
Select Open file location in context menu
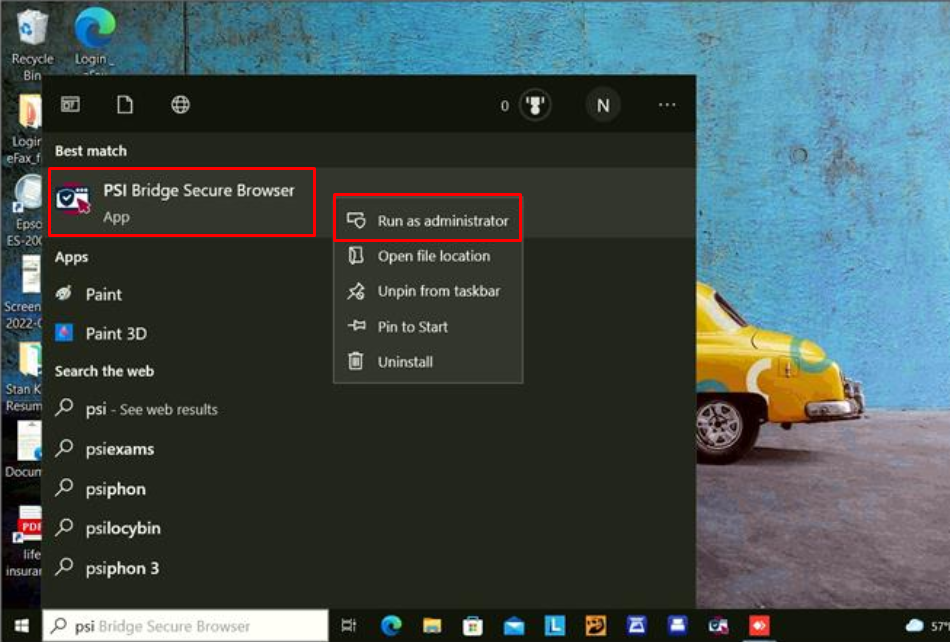tap(428, 256)
